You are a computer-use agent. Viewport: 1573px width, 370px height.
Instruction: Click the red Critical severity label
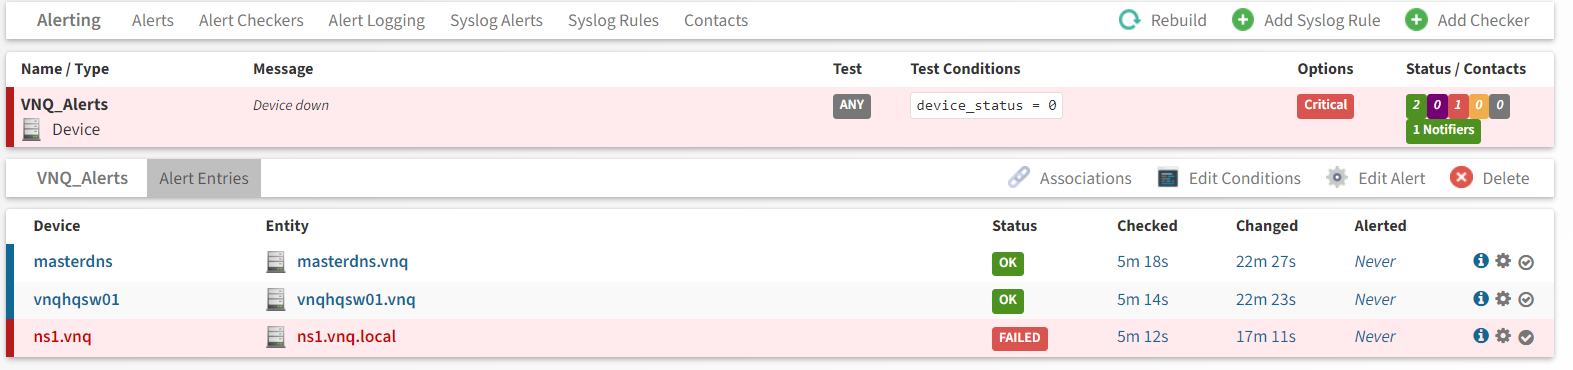click(x=1325, y=105)
